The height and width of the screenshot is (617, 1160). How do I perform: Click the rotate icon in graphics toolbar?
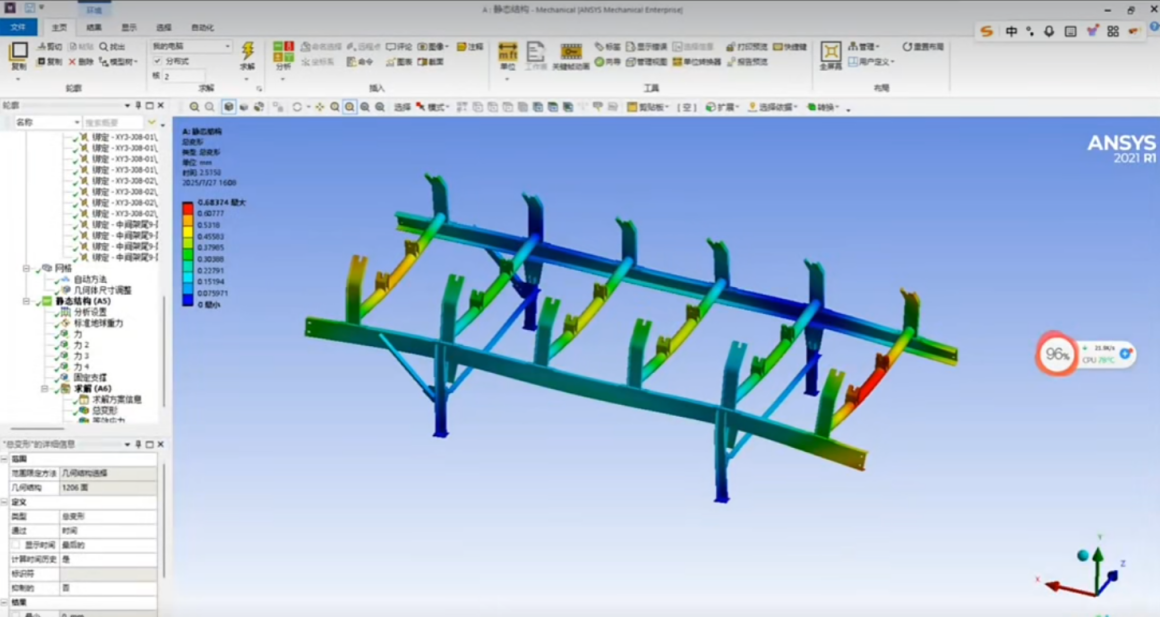(x=297, y=107)
